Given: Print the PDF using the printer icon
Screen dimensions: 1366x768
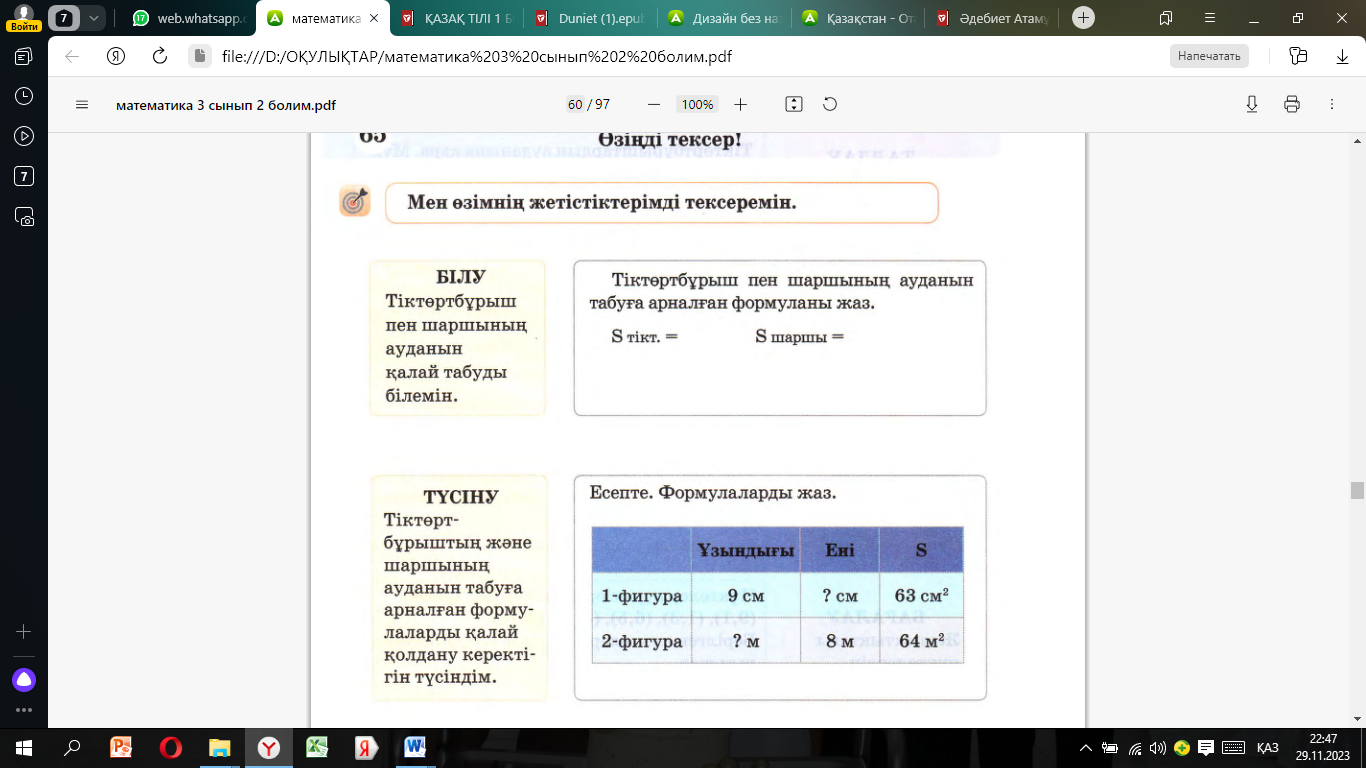Looking at the screenshot, I should click(1292, 104).
